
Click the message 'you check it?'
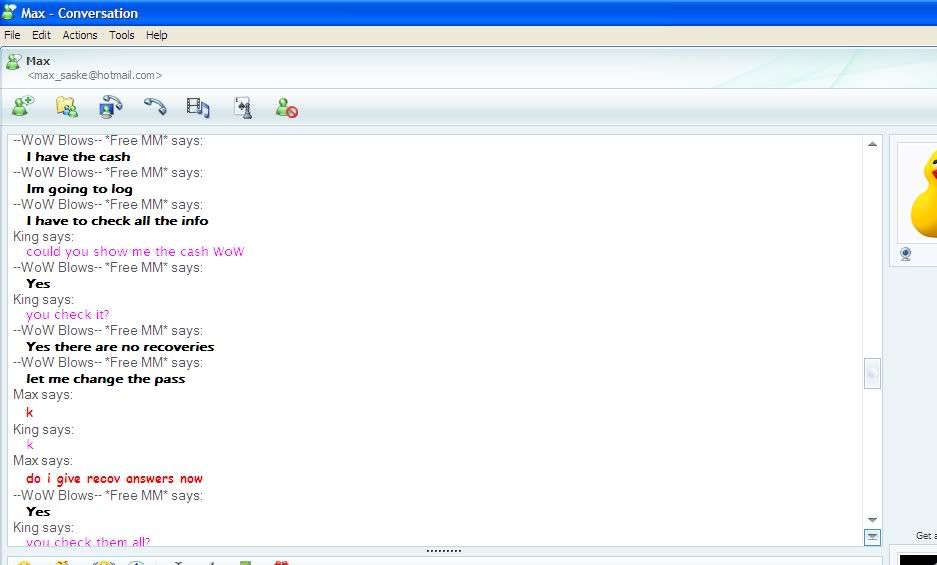tap(68, 314)
